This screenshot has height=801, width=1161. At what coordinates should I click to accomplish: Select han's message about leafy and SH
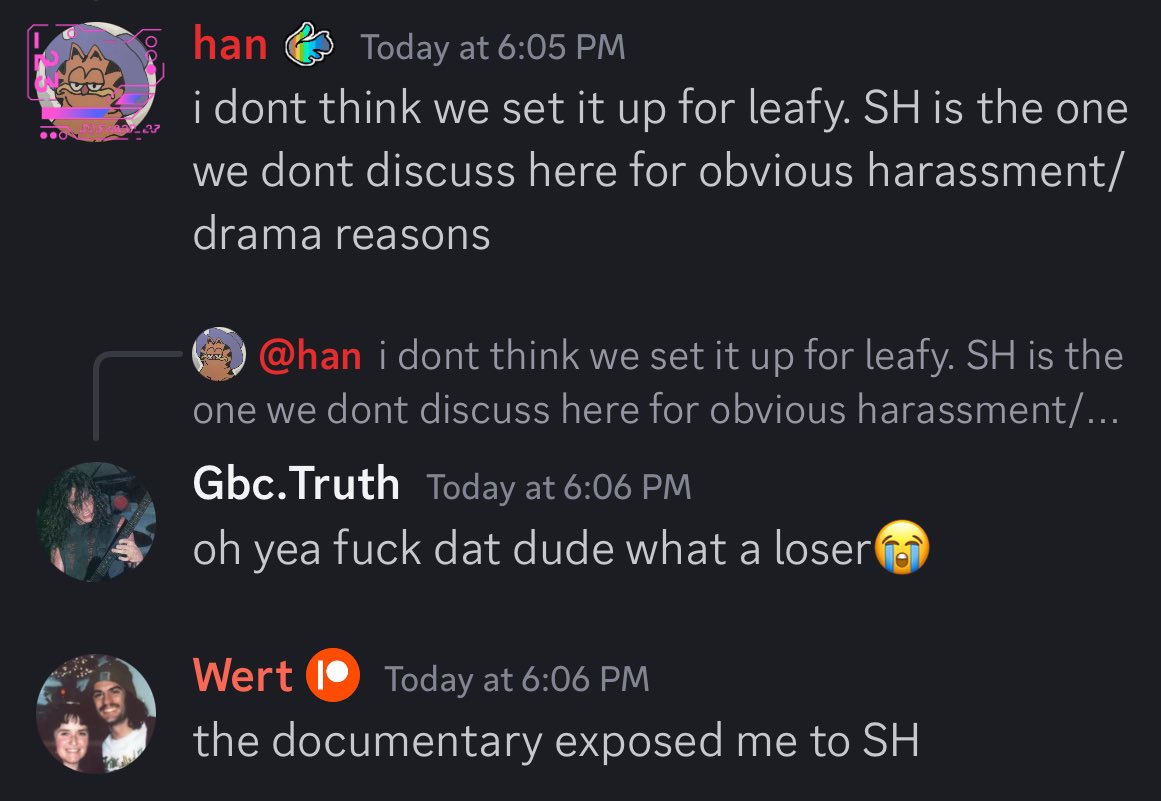pos(660,171)
